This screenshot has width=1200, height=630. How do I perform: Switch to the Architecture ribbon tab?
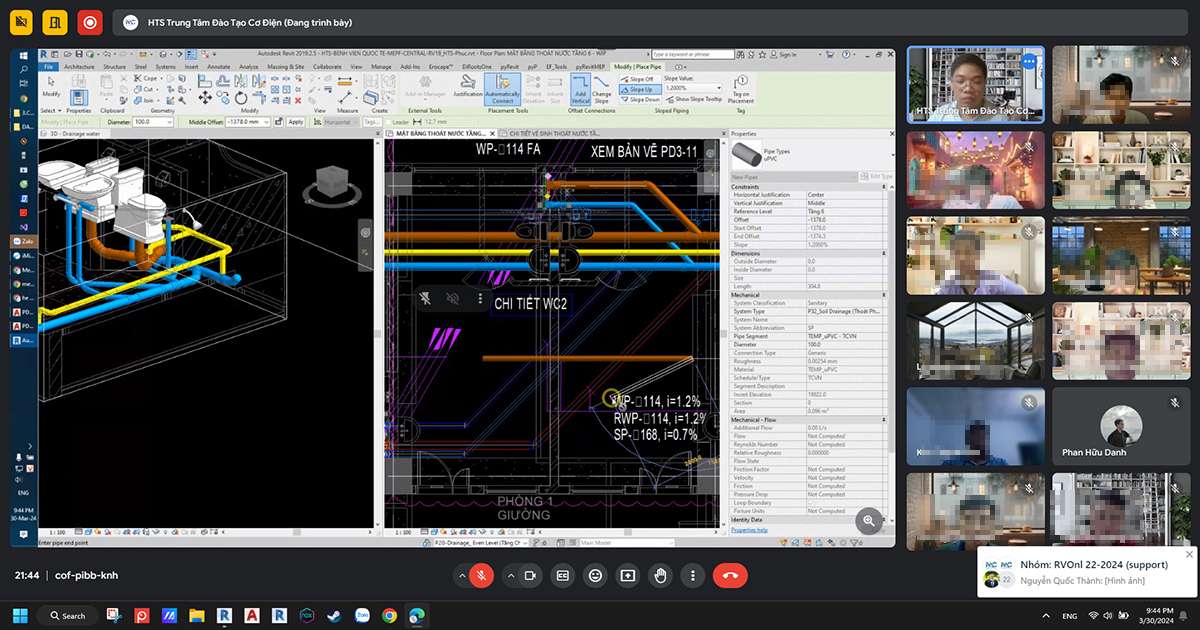[79, 67]
